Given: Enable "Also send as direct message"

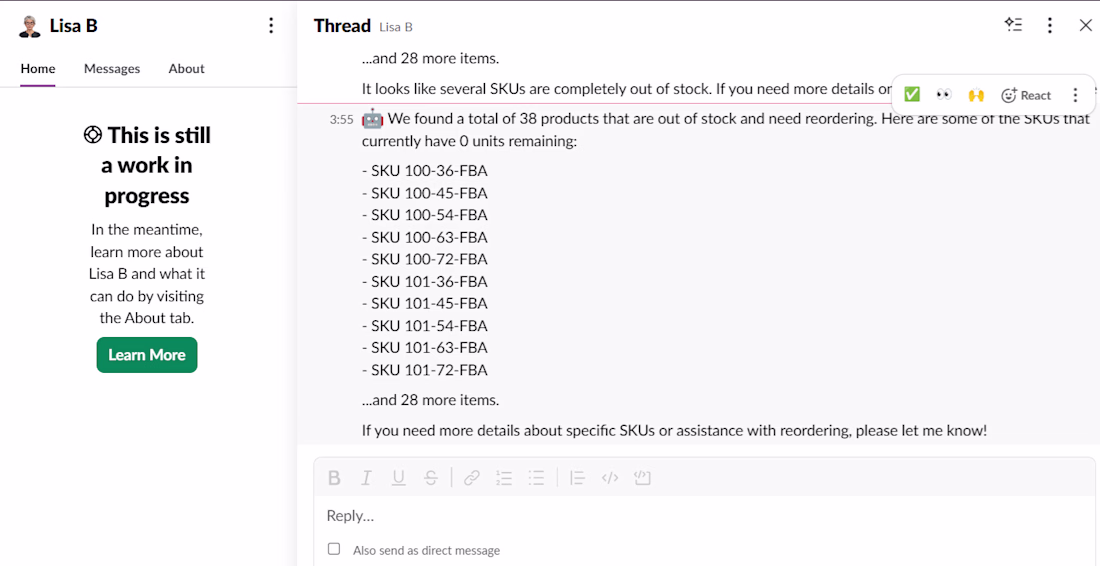Looking at the screenshot, I should (334, 549).
